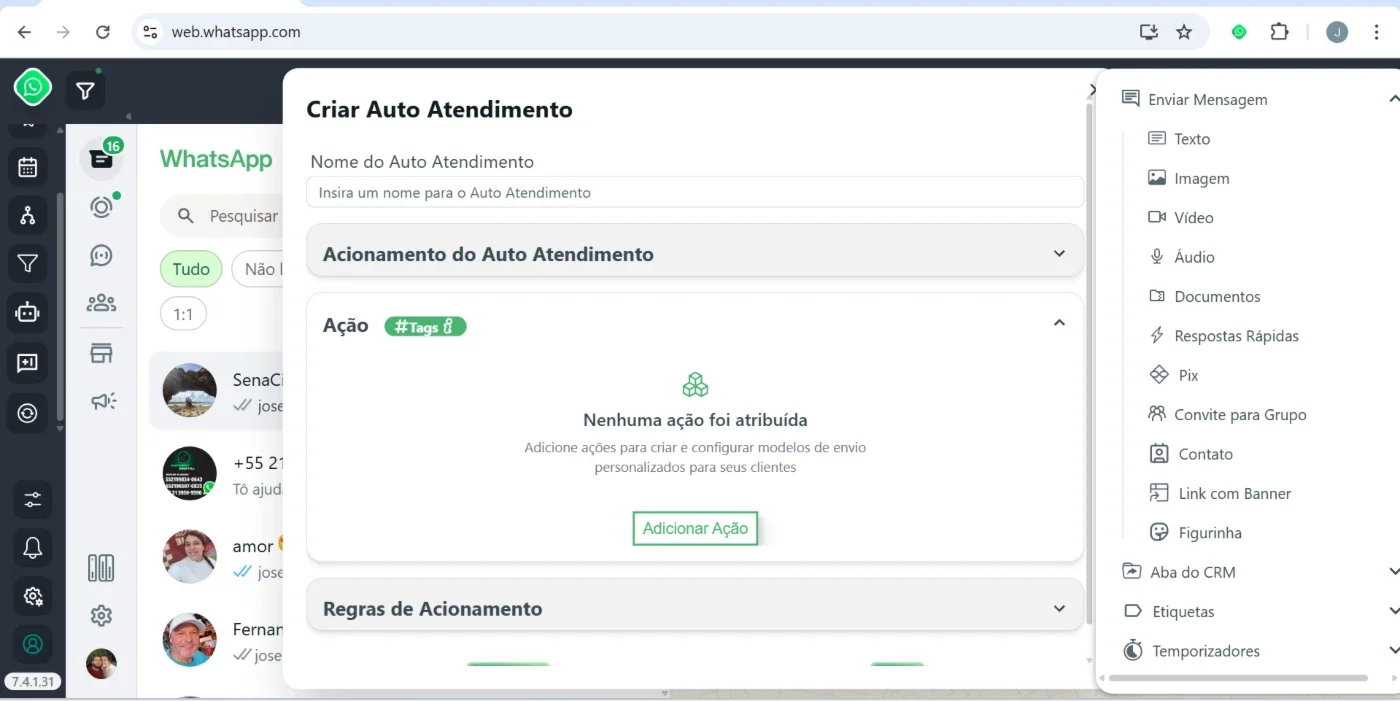Select Áudio message action
Image resolution: width=1400 pixels, height=701 pixels.
pyautogui.click(x=1181, y=257)
